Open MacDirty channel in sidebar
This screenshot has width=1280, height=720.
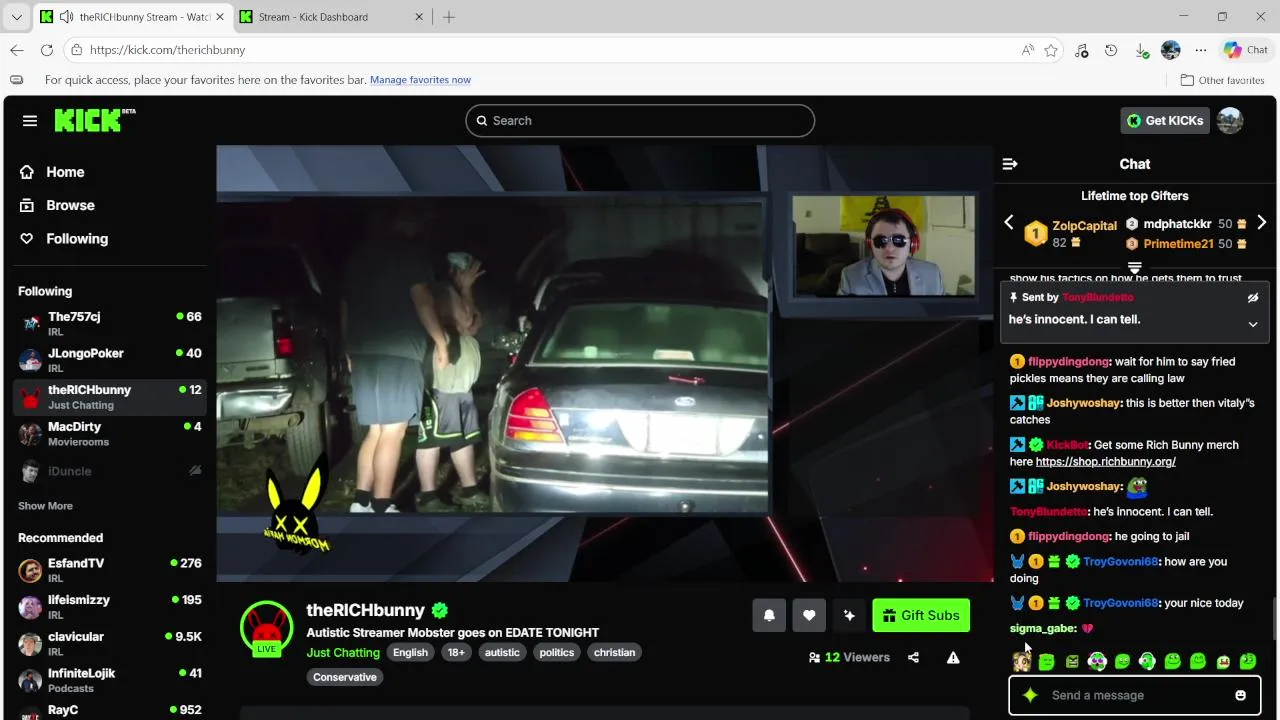point(110,433)
